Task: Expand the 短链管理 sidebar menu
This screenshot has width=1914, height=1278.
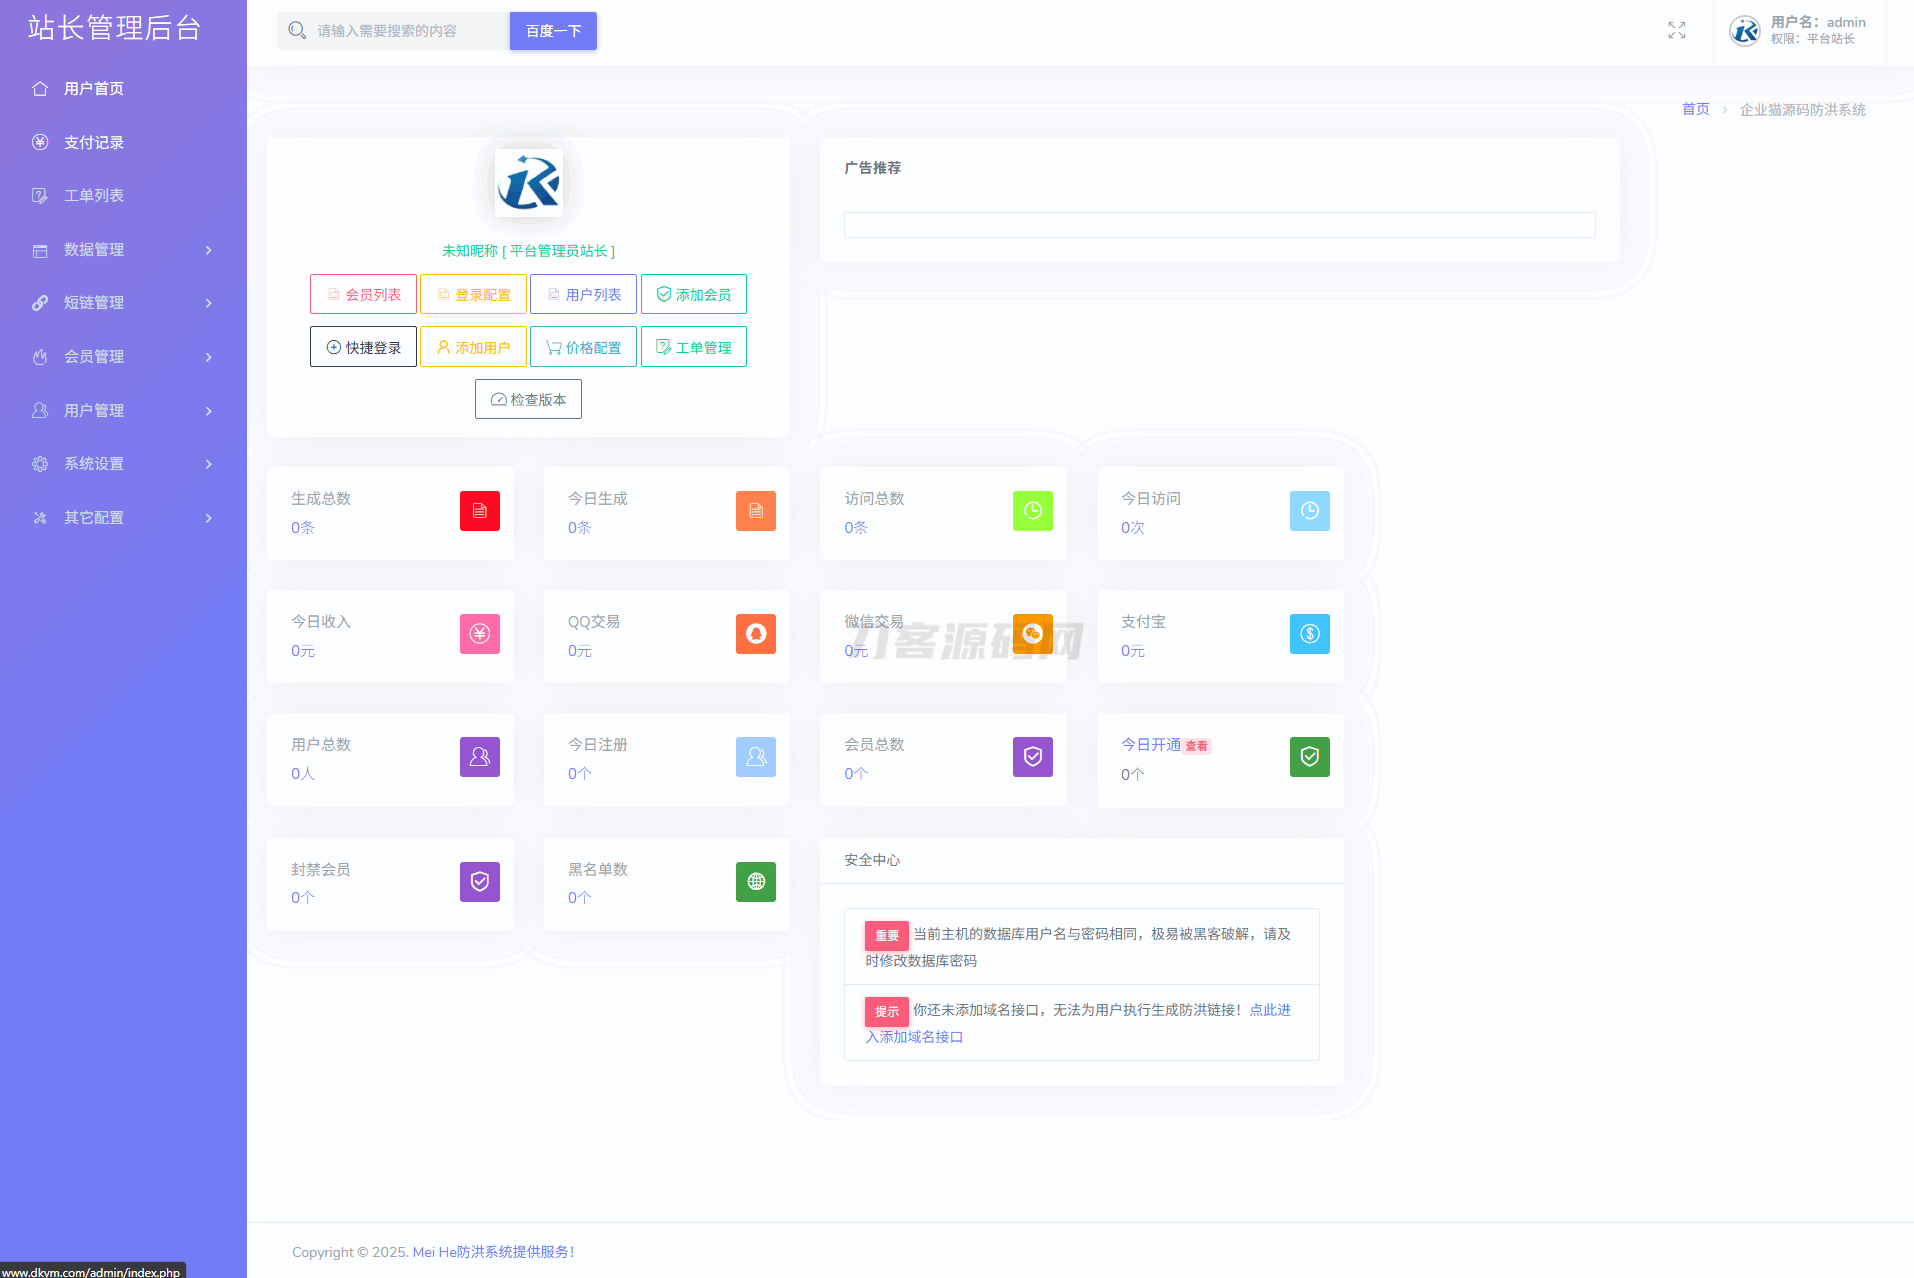Action: [123, 303]
